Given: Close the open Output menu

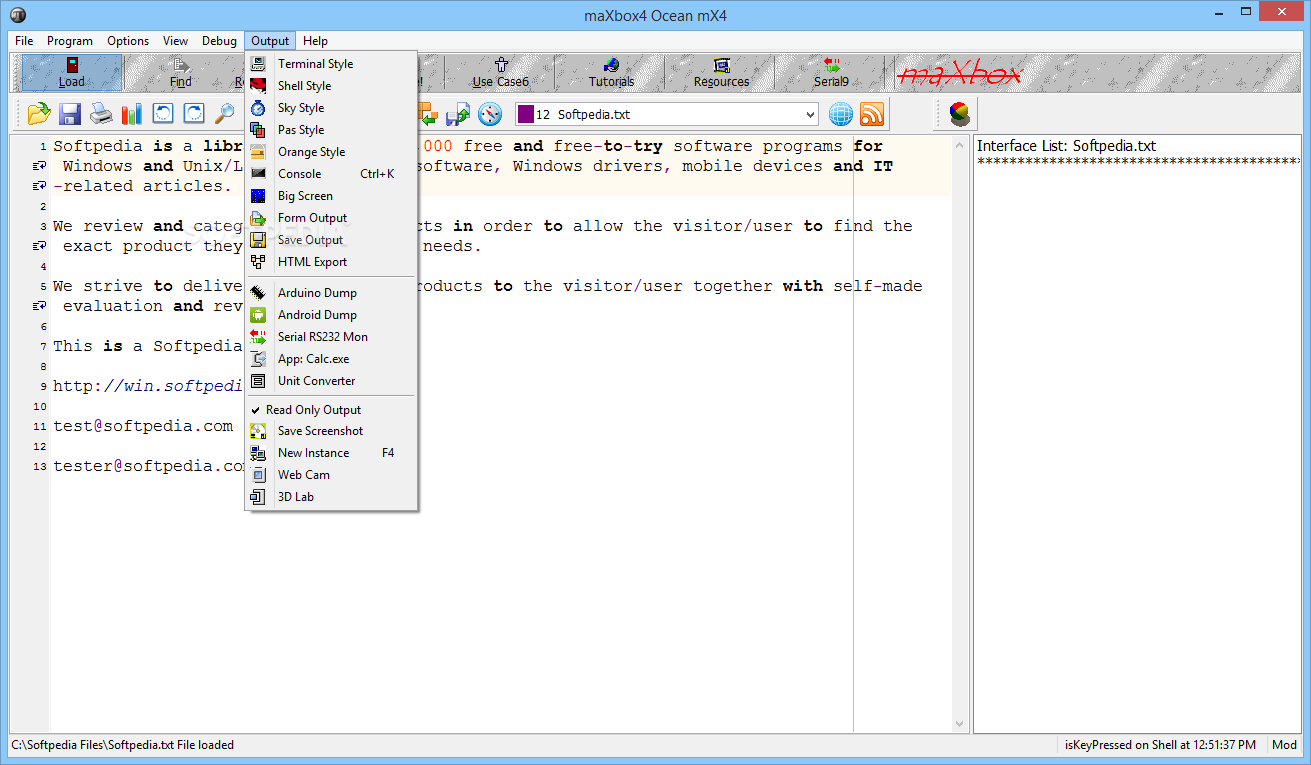Looking at the screenshot, I should click(x=270, y=41).
